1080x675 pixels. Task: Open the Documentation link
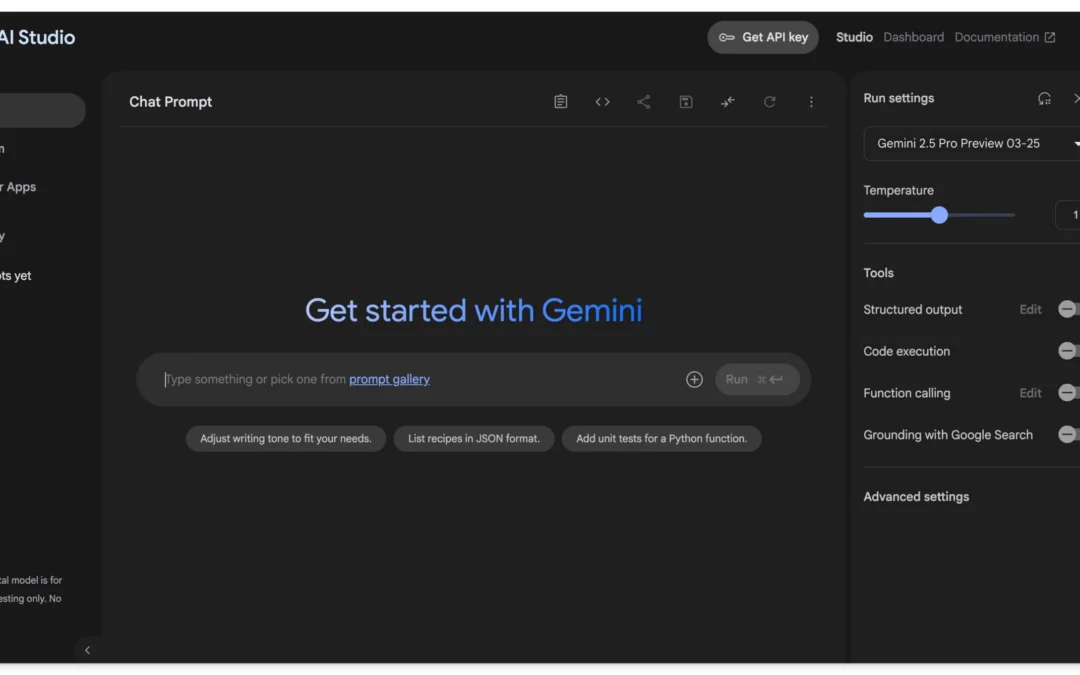tap(1003, 37)
